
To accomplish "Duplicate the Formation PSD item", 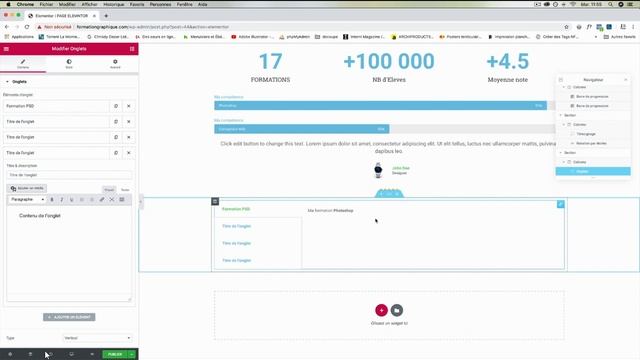I will (116, 106).
